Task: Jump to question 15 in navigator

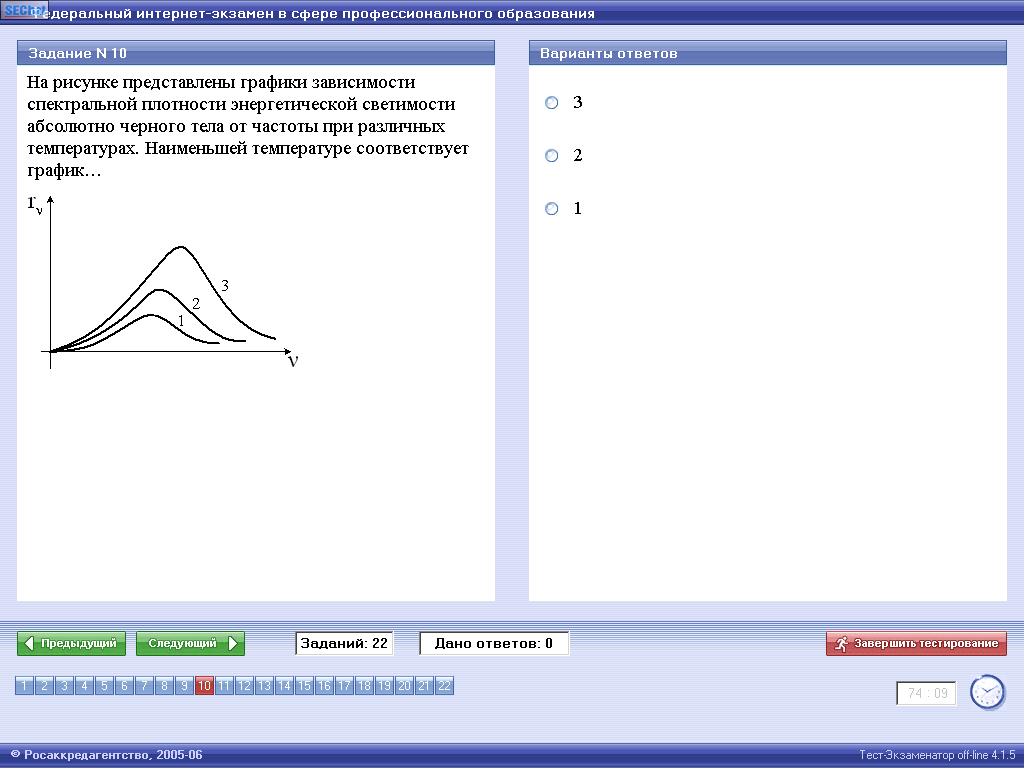Action: [x=304, y=686]
